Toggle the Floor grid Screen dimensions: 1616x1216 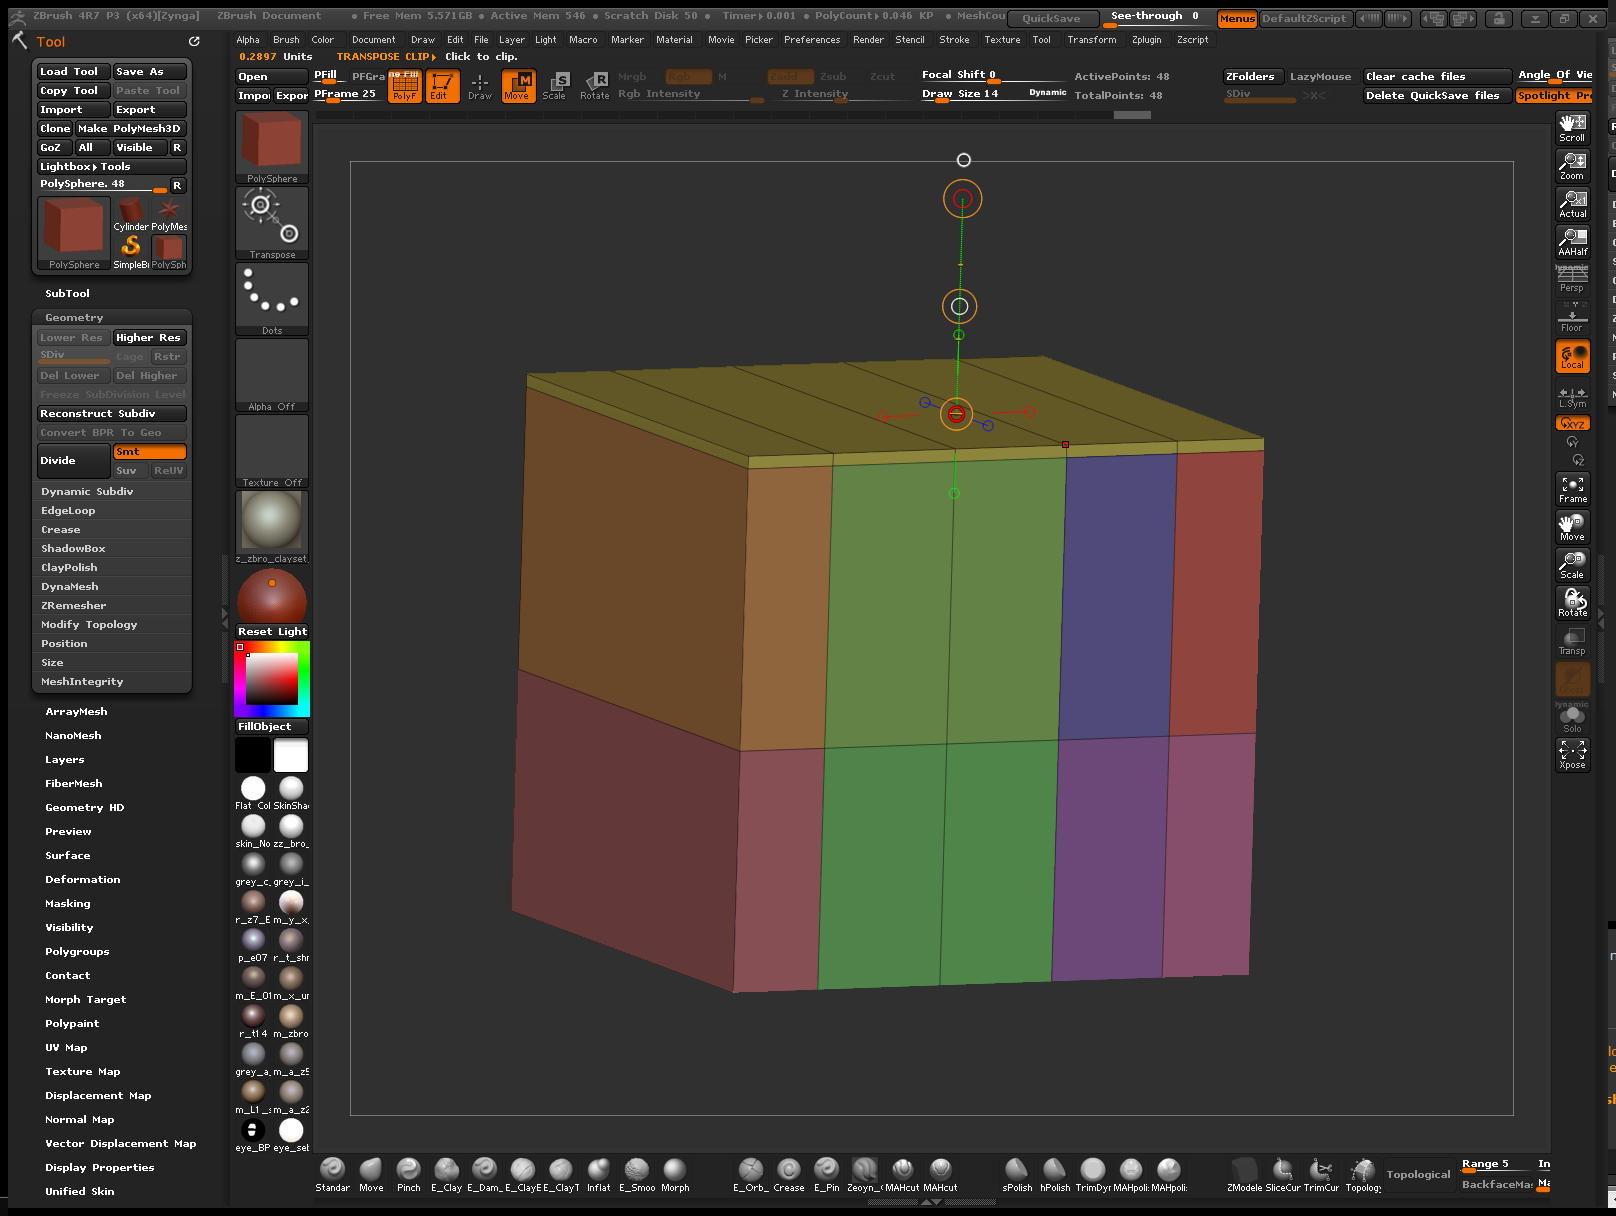1572,317
